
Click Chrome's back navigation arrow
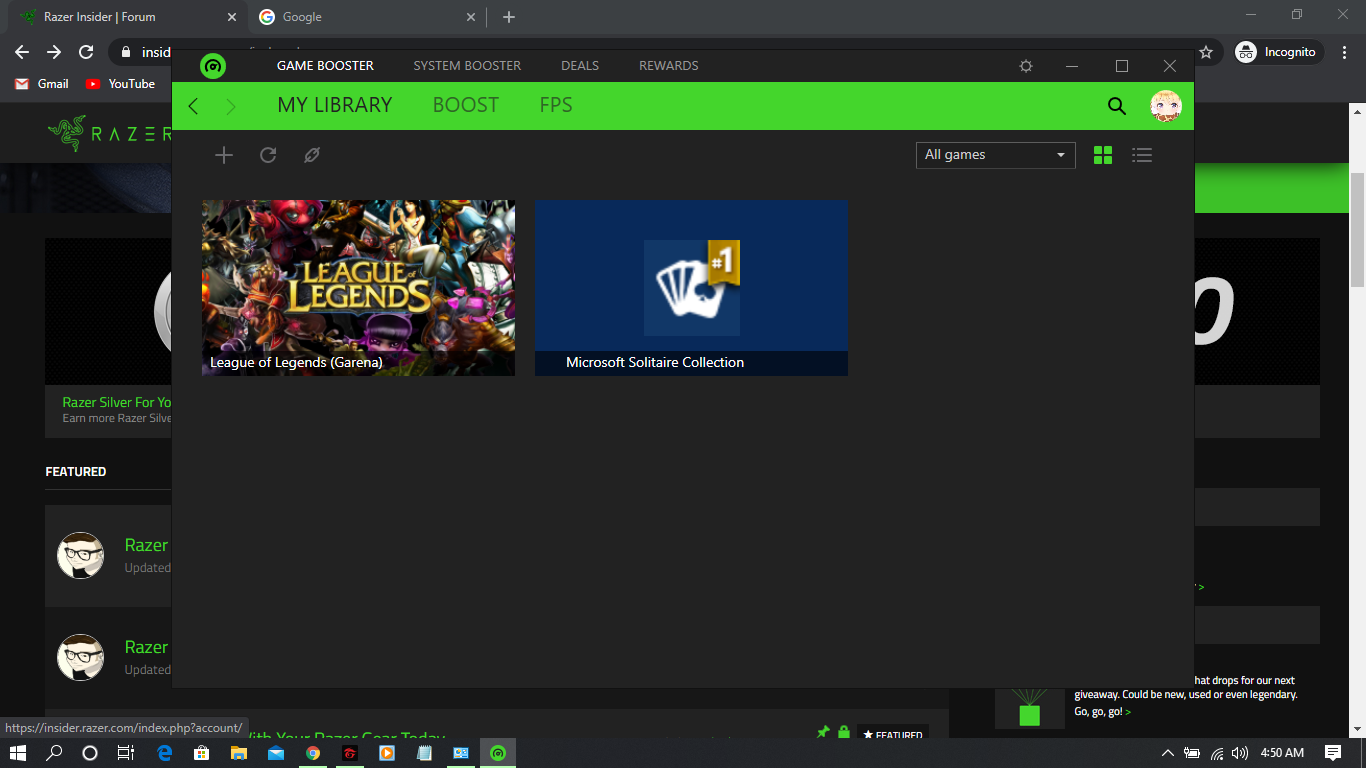[x=22, y=52]
